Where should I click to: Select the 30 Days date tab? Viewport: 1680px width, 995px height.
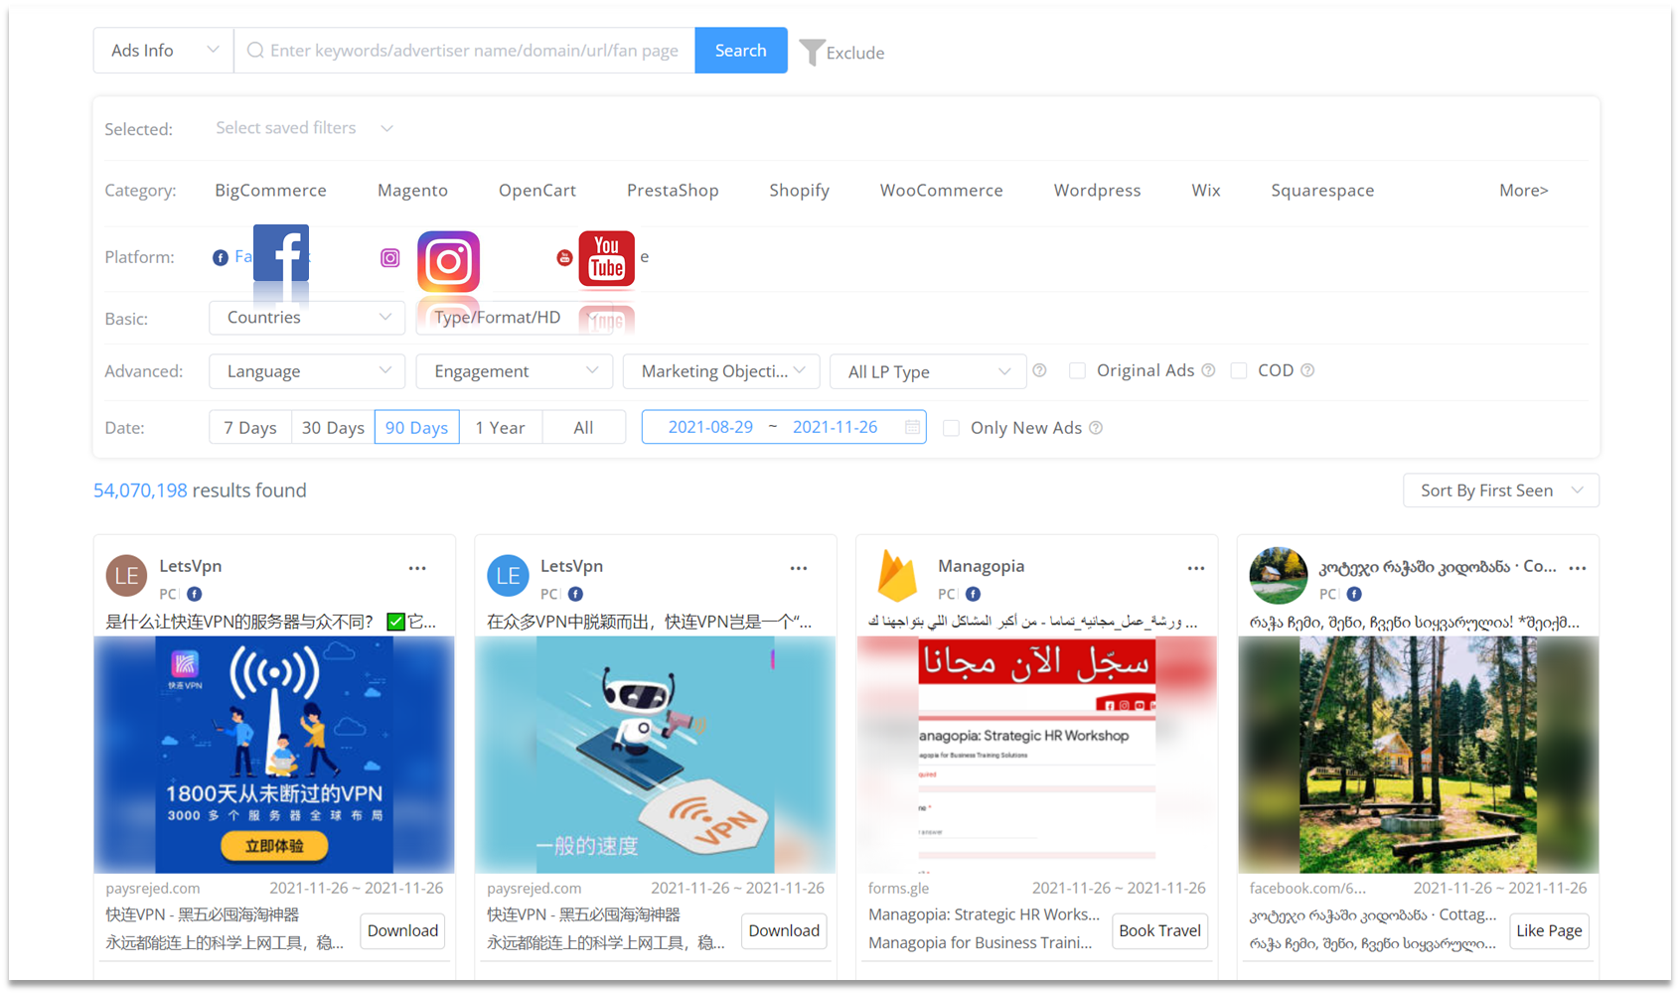333,427
